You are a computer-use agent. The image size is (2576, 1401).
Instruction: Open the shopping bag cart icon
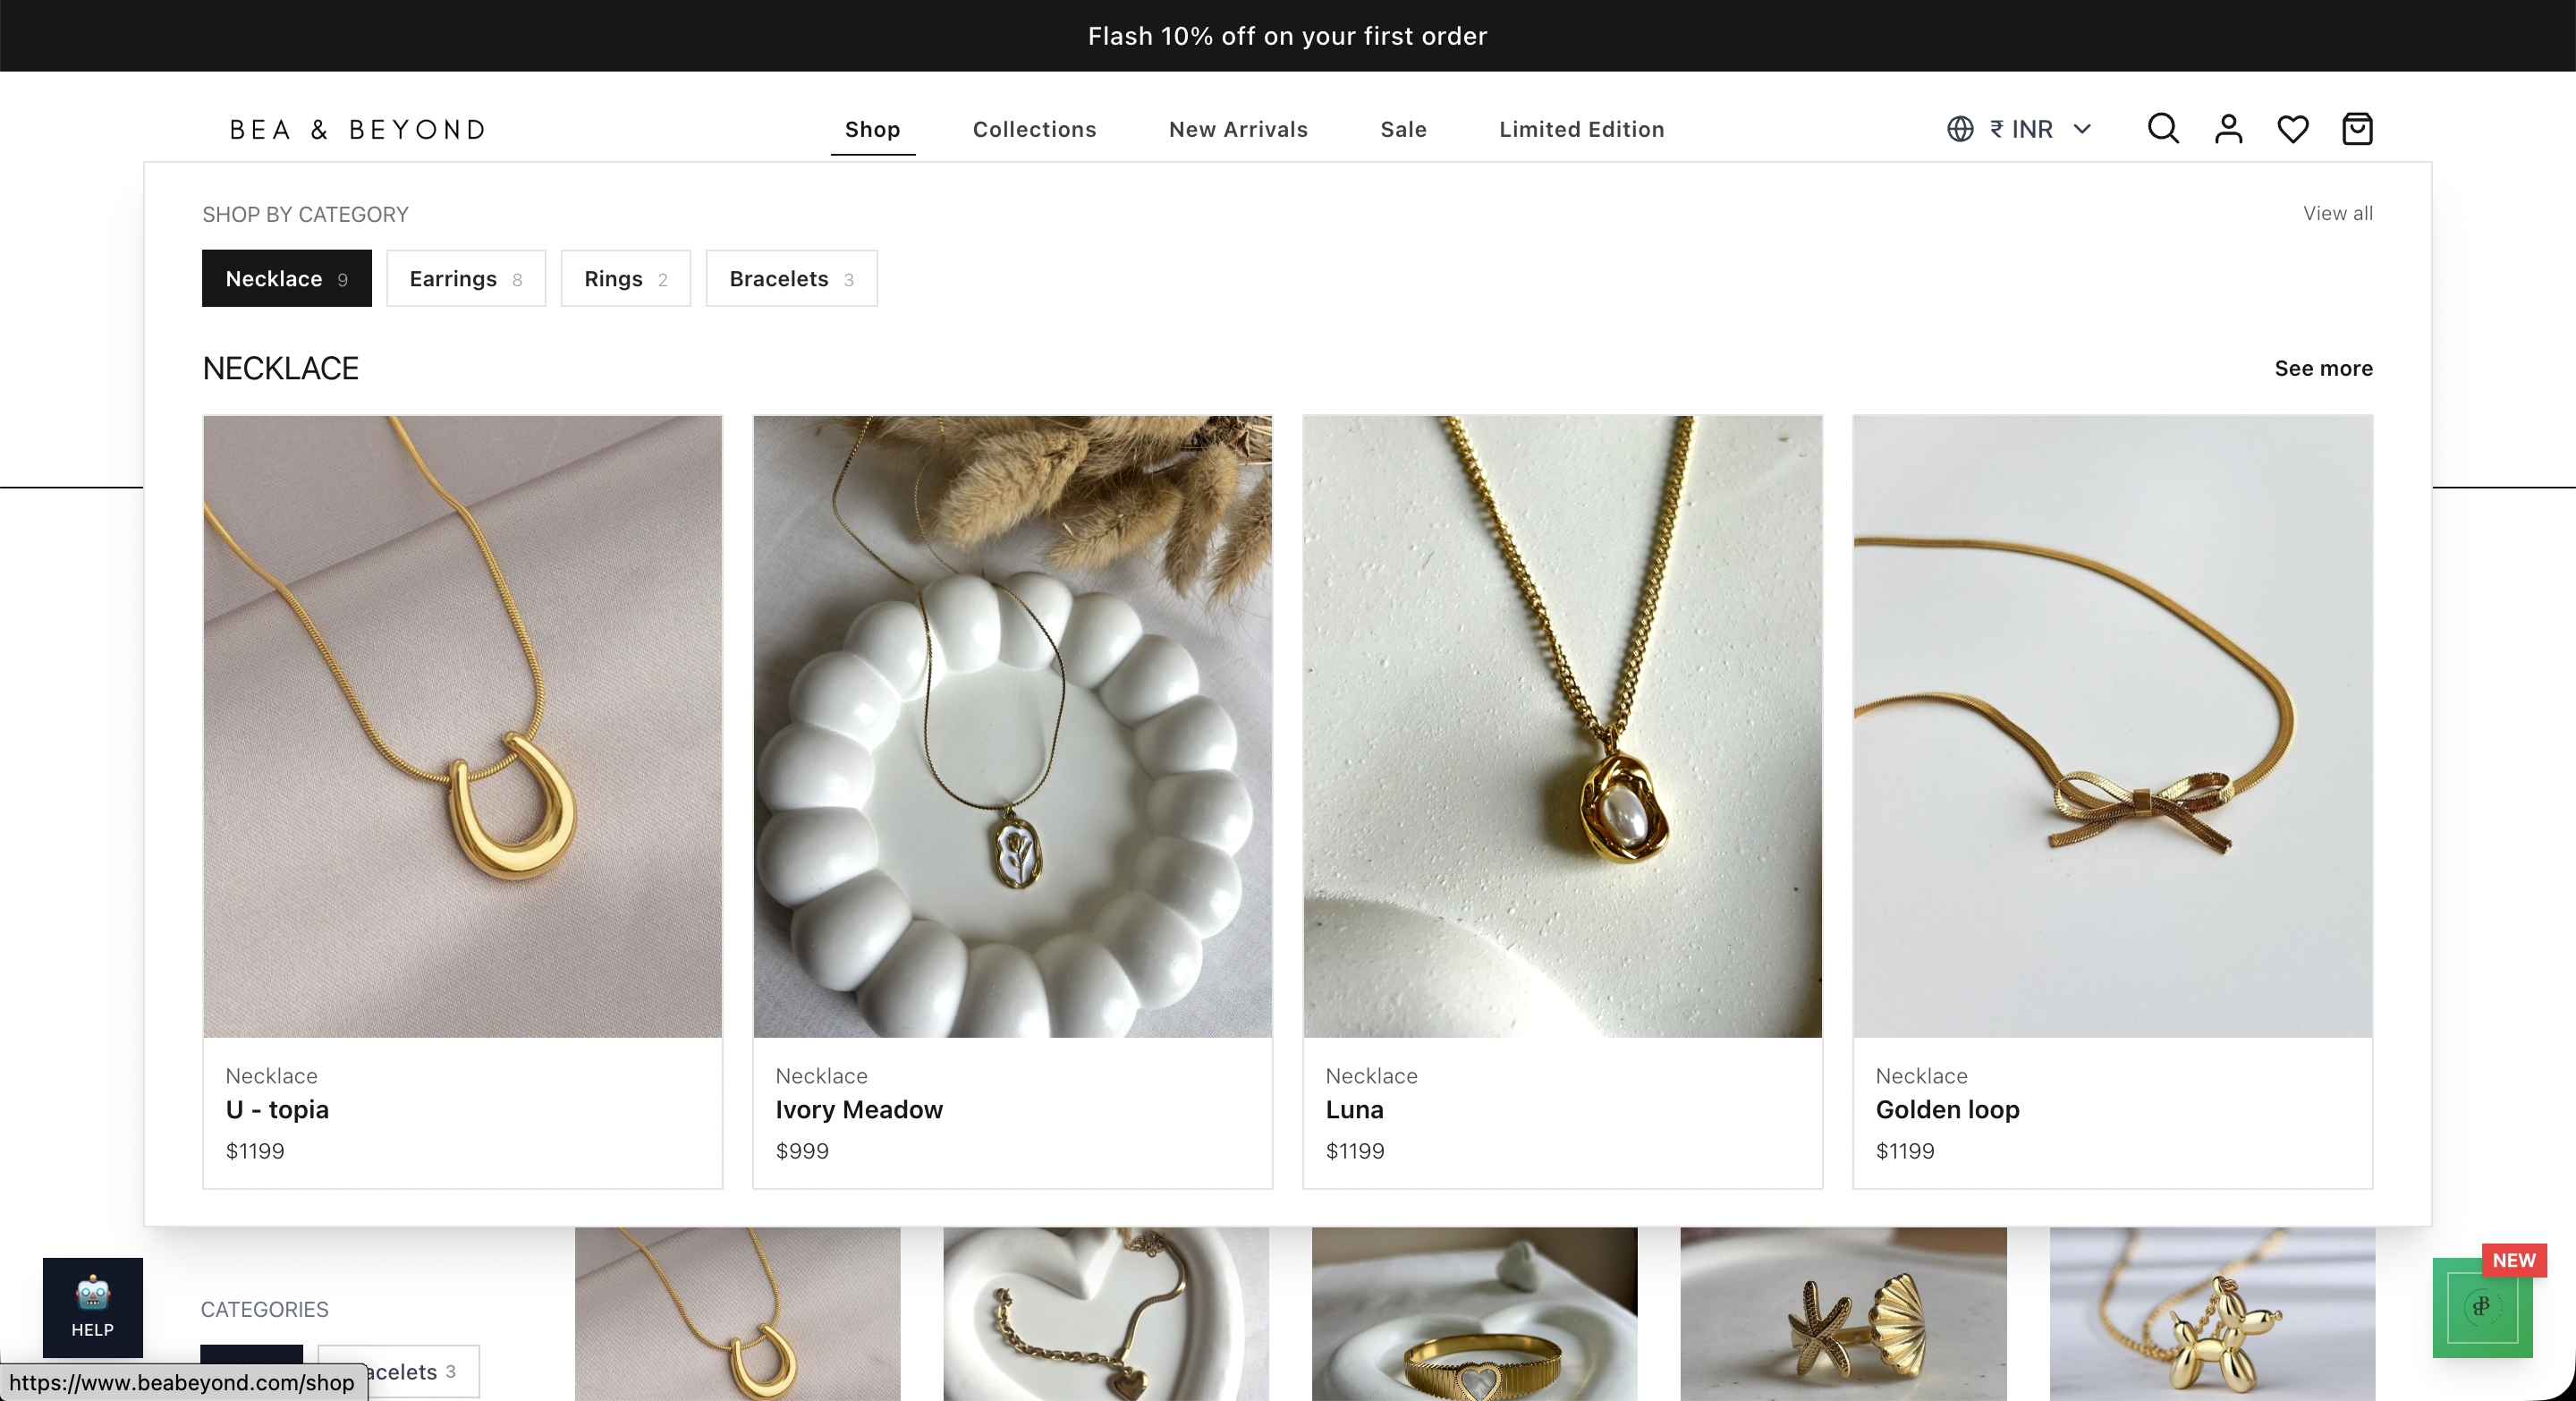(x=2357, y=129)
